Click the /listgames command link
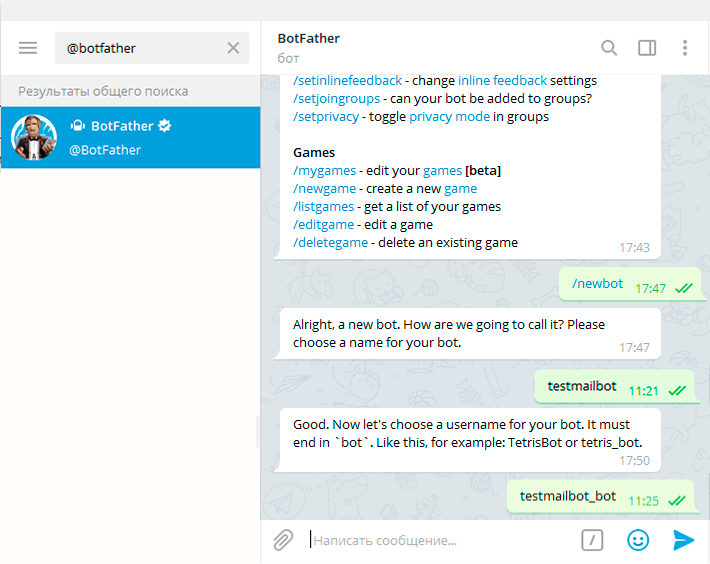Viewport: 710px width, 564px height. [323, 207]
